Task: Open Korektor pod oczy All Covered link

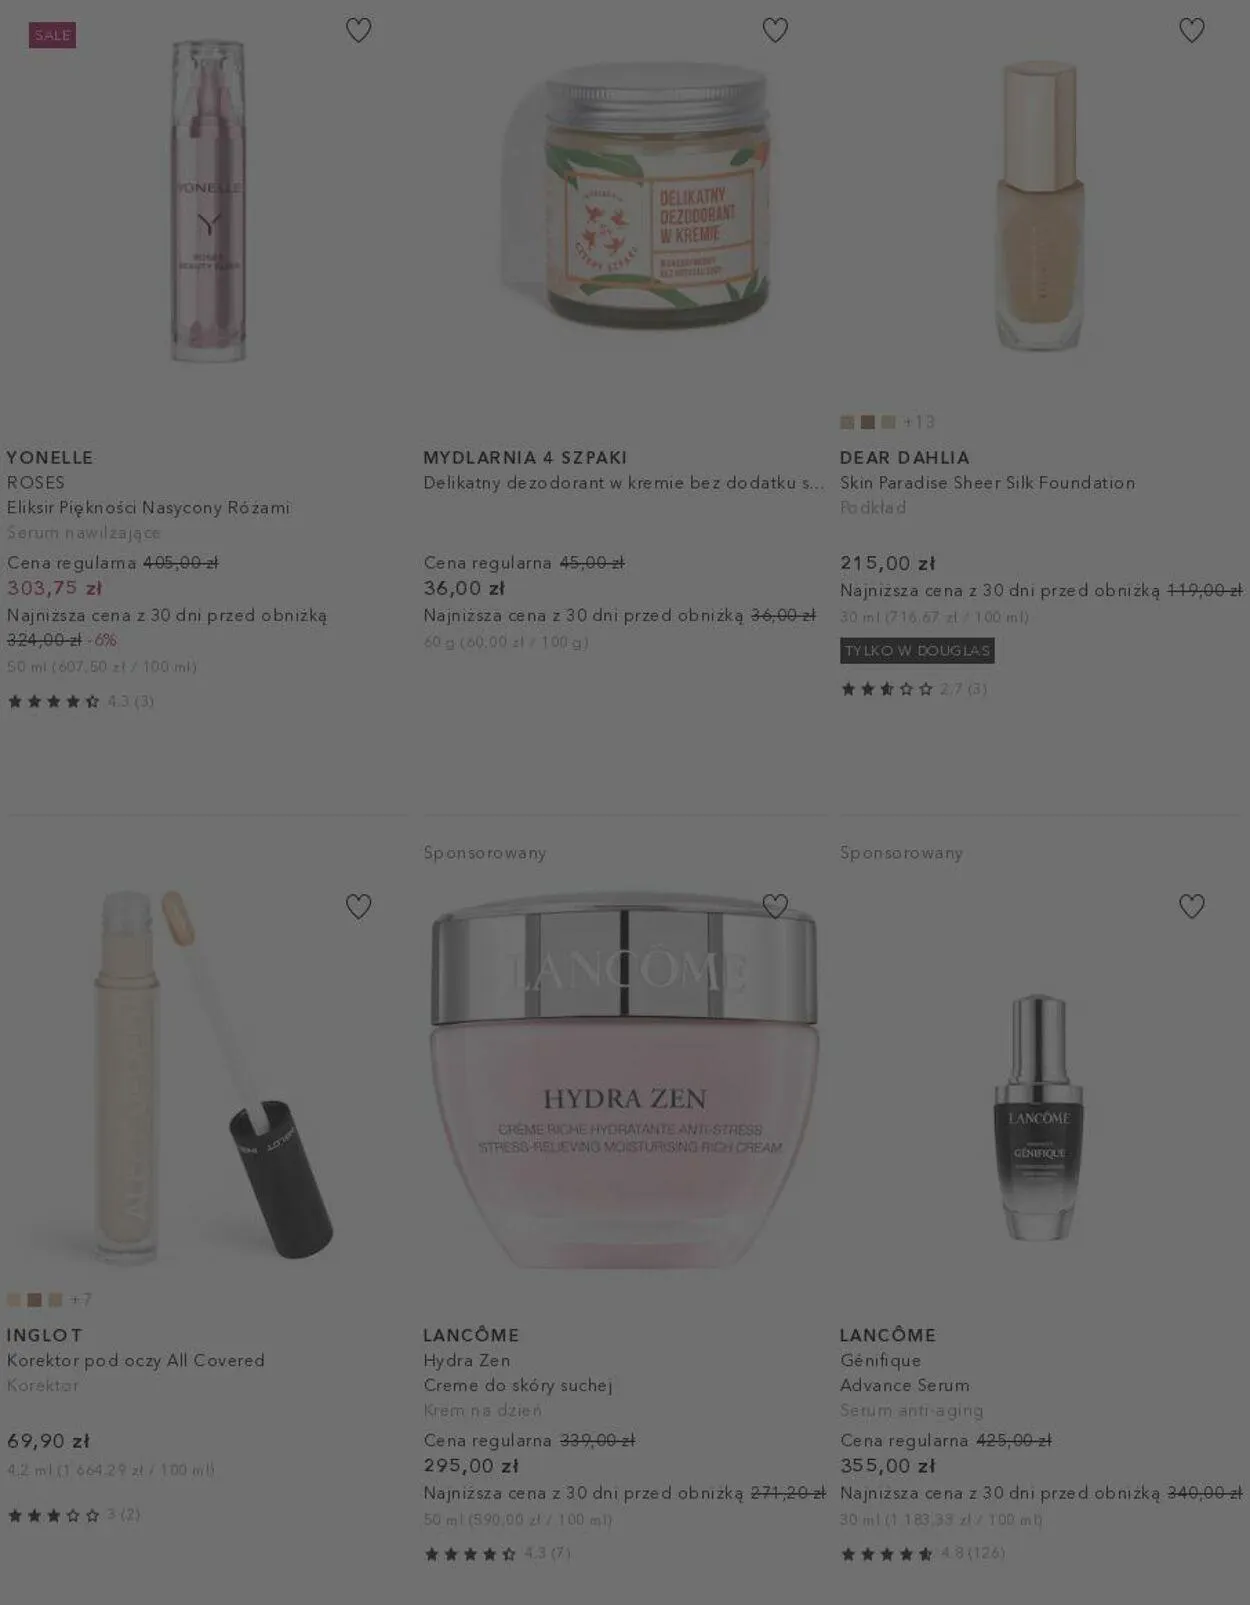Action: 136,1361
